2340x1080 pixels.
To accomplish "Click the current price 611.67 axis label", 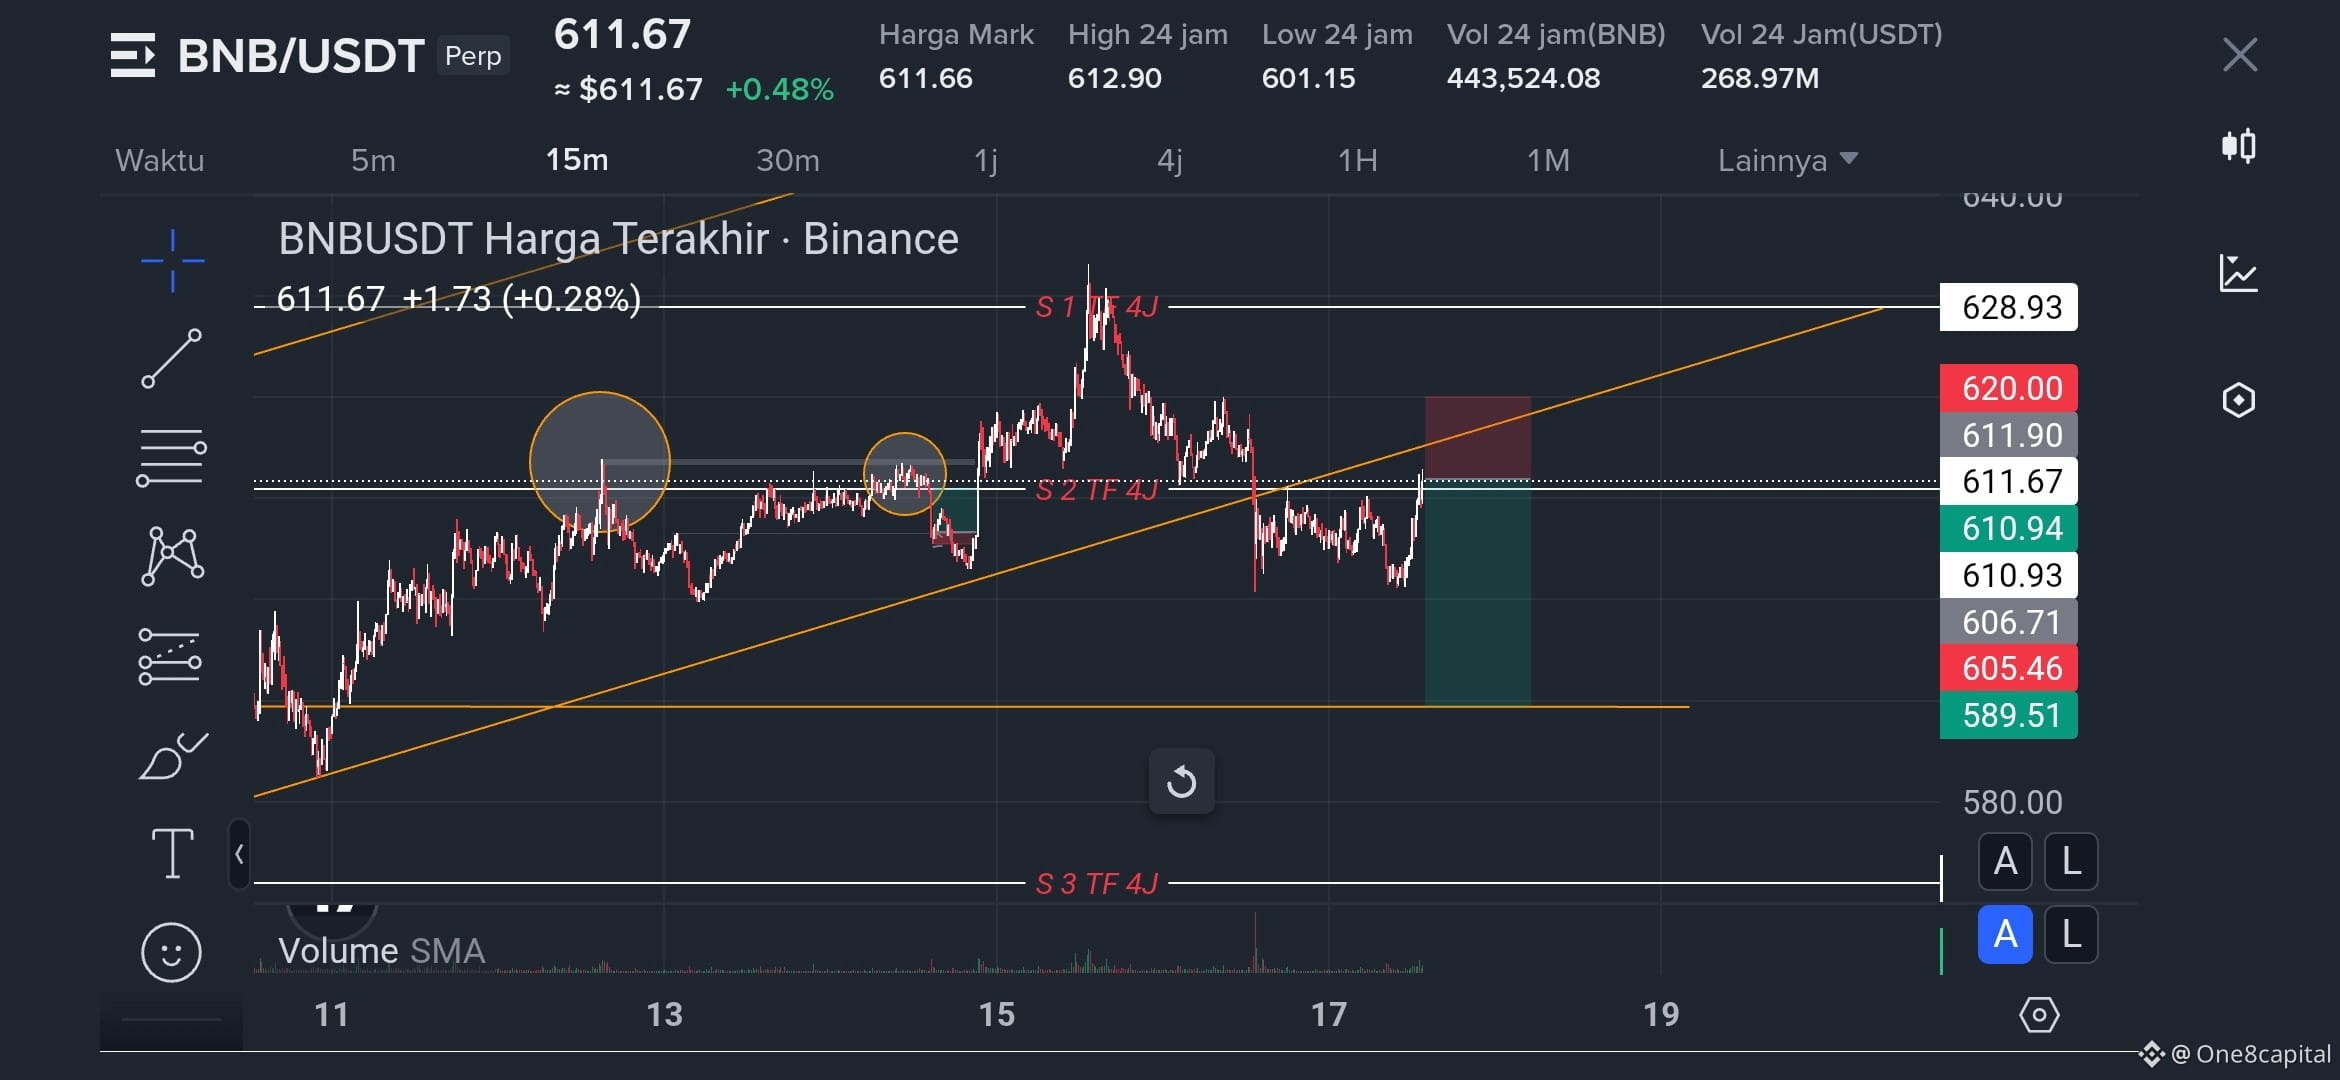I will [x=2009, y=481].
